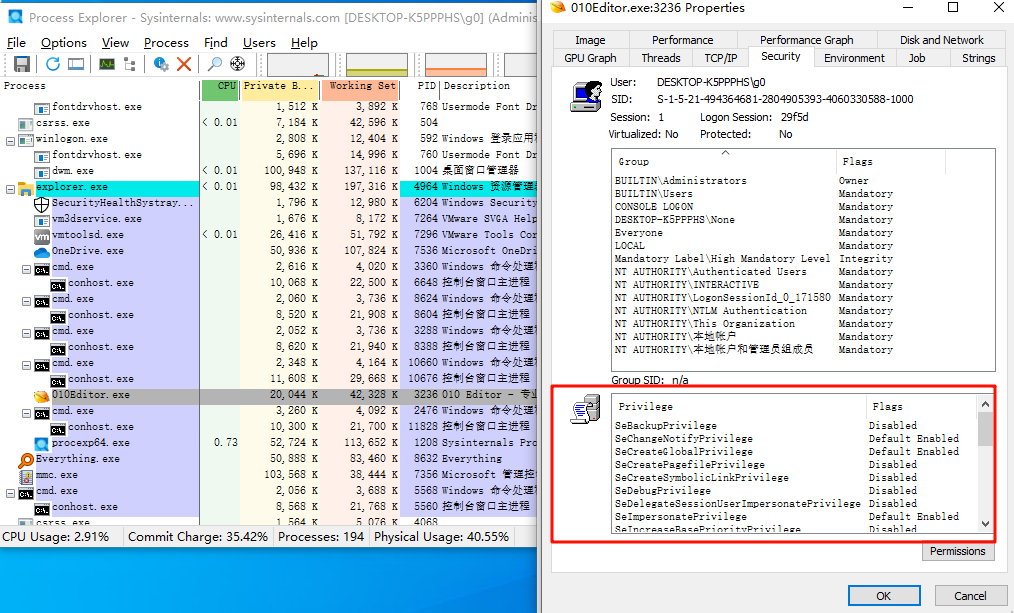Screen dimensions: 1014x613
Task: Click the Refresh Now toolbar icon
Action: (53, 64)
